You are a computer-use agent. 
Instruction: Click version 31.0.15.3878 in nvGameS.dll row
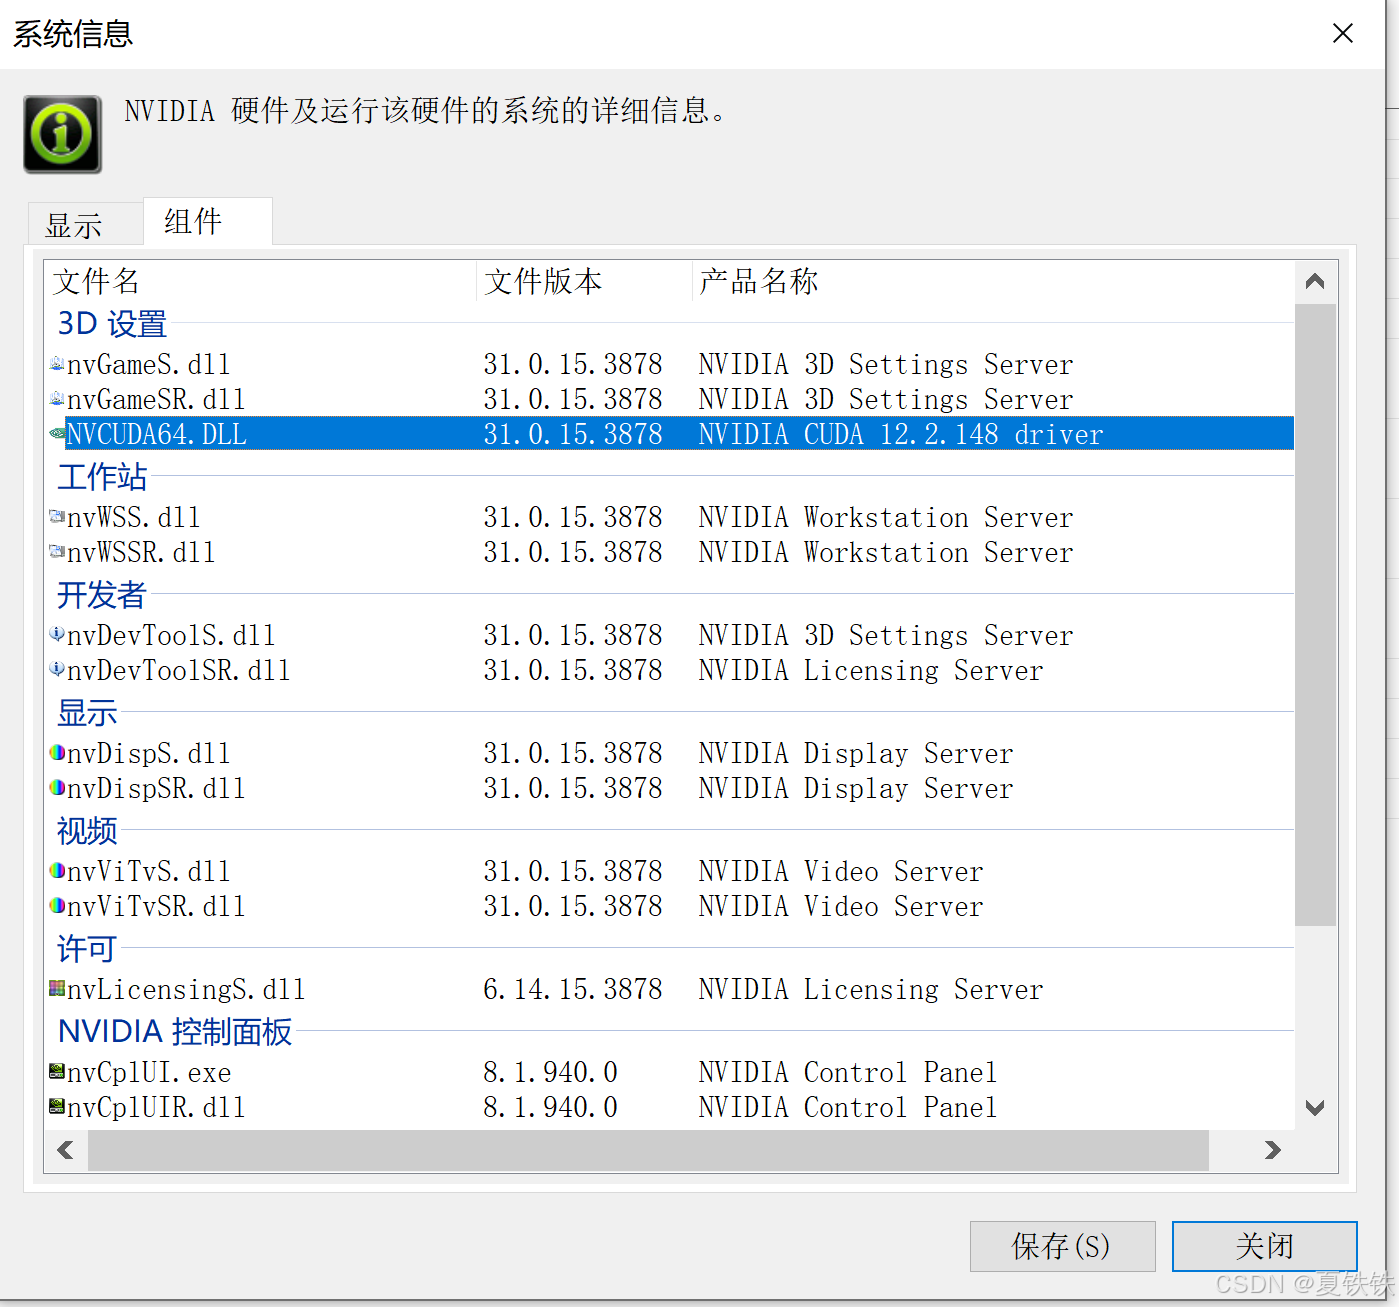click(x=573, y=364)
